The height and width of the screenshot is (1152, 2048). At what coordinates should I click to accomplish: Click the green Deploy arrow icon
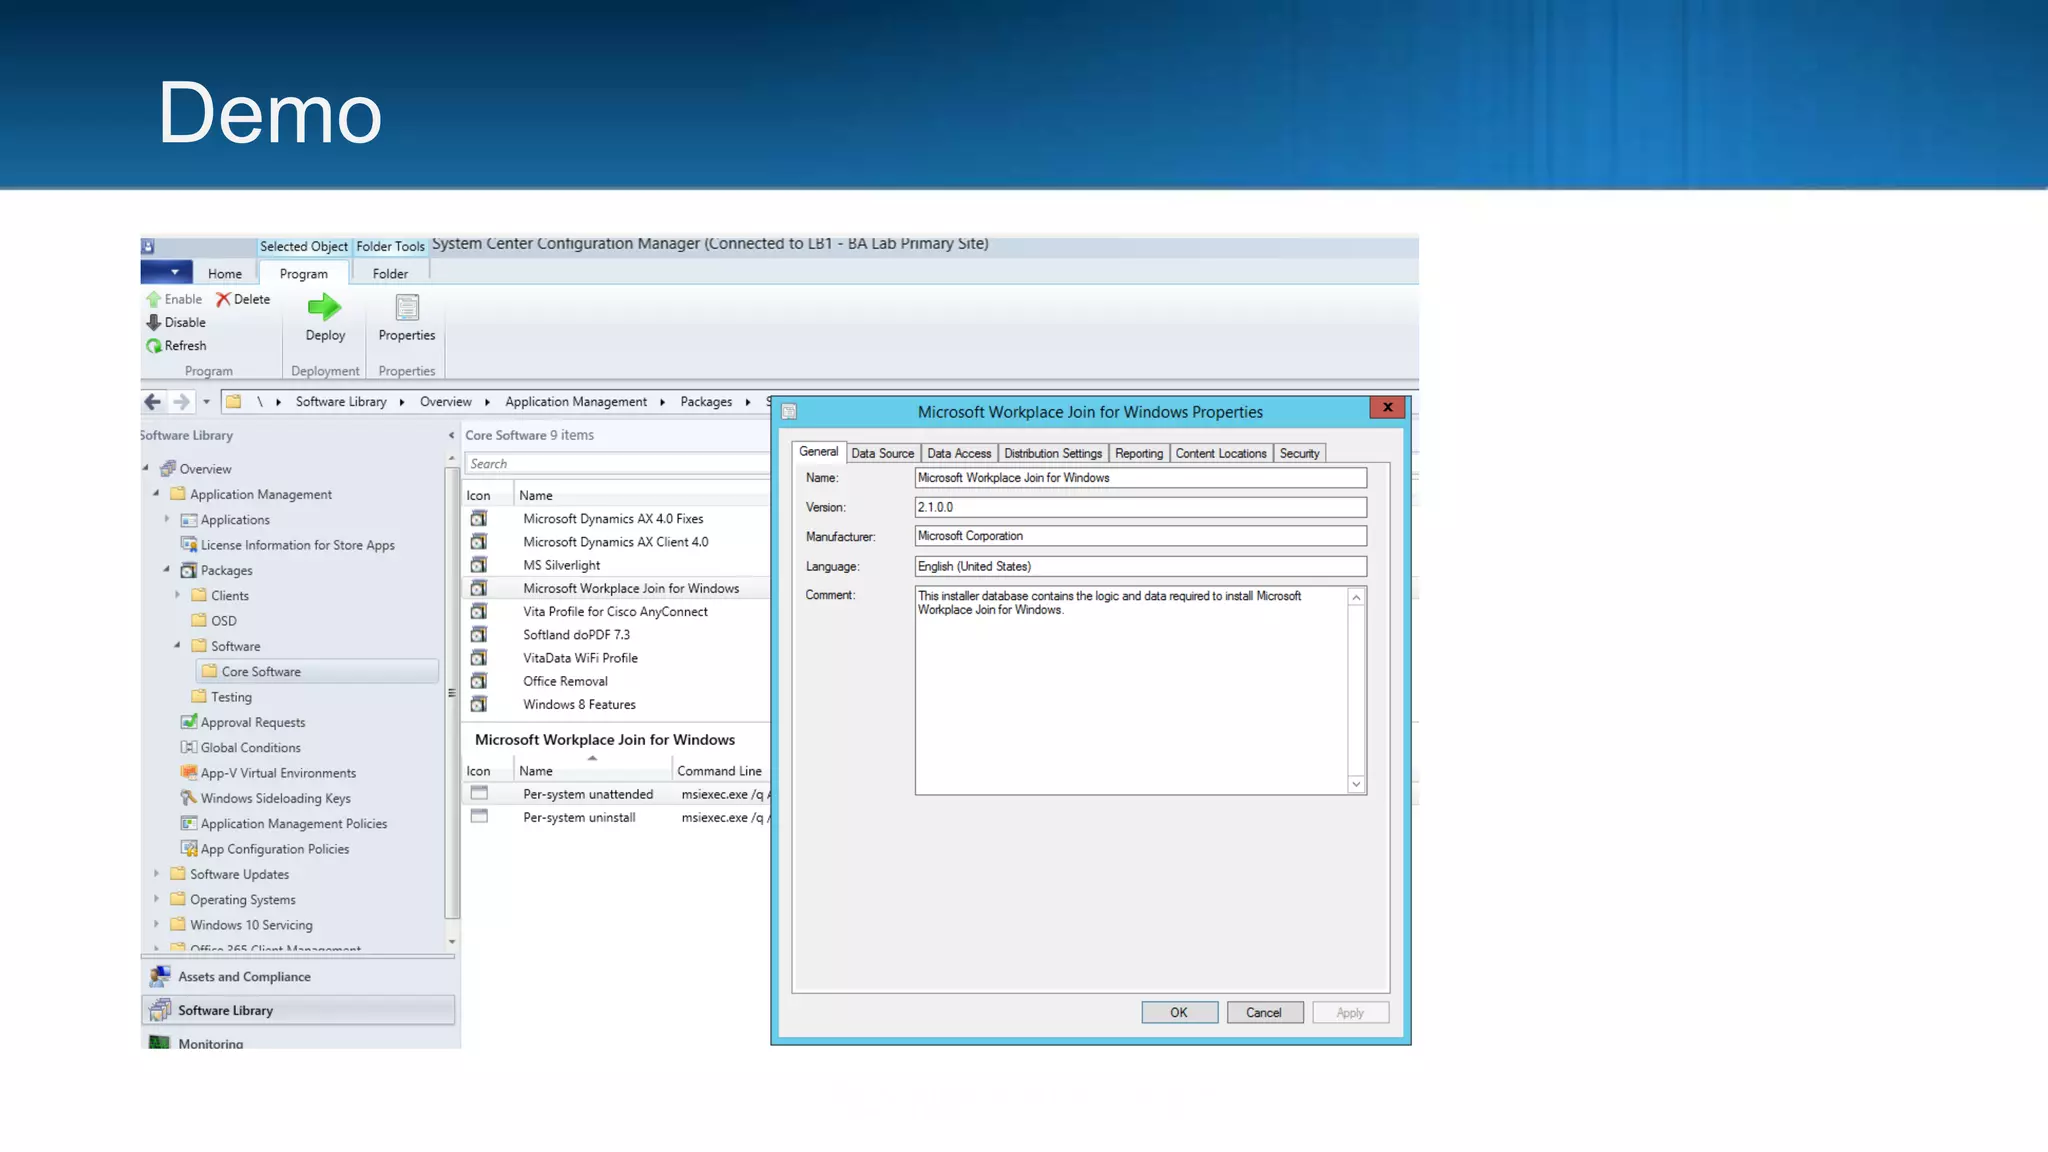[324, 307]
